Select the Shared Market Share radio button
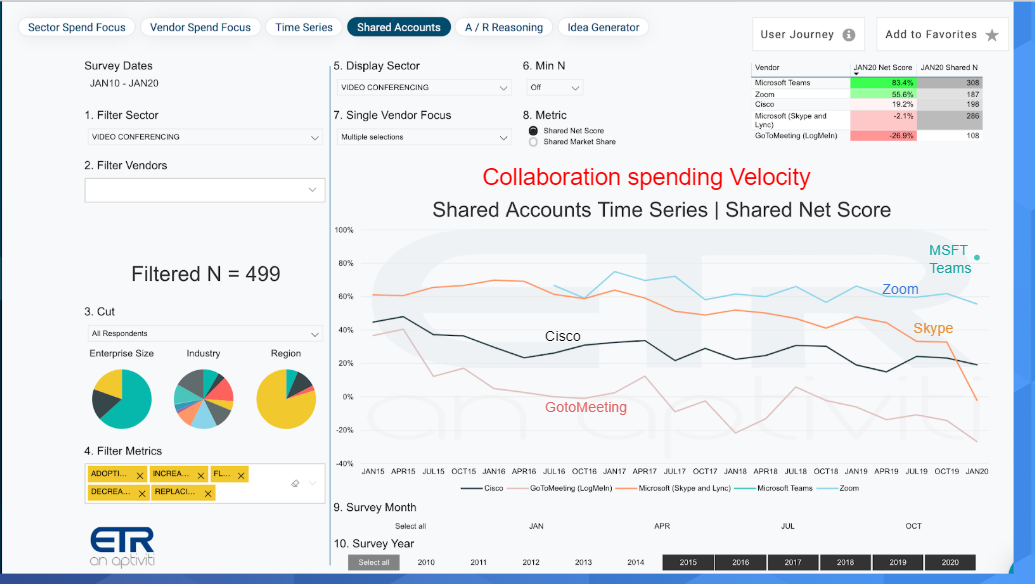1035x584 pixels. click(x=533, y=142)
